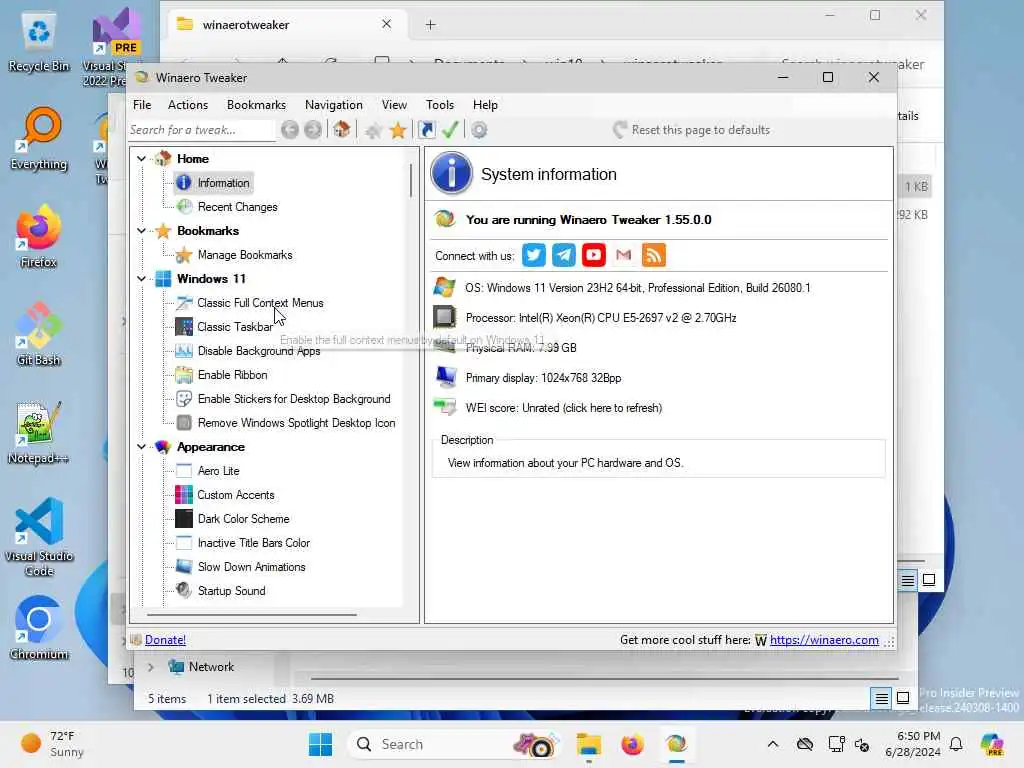Collapse the Windows 11 tree node
Image resolution: width=1024 pixels, height=768 pixels.
click(x=142, y=279)
